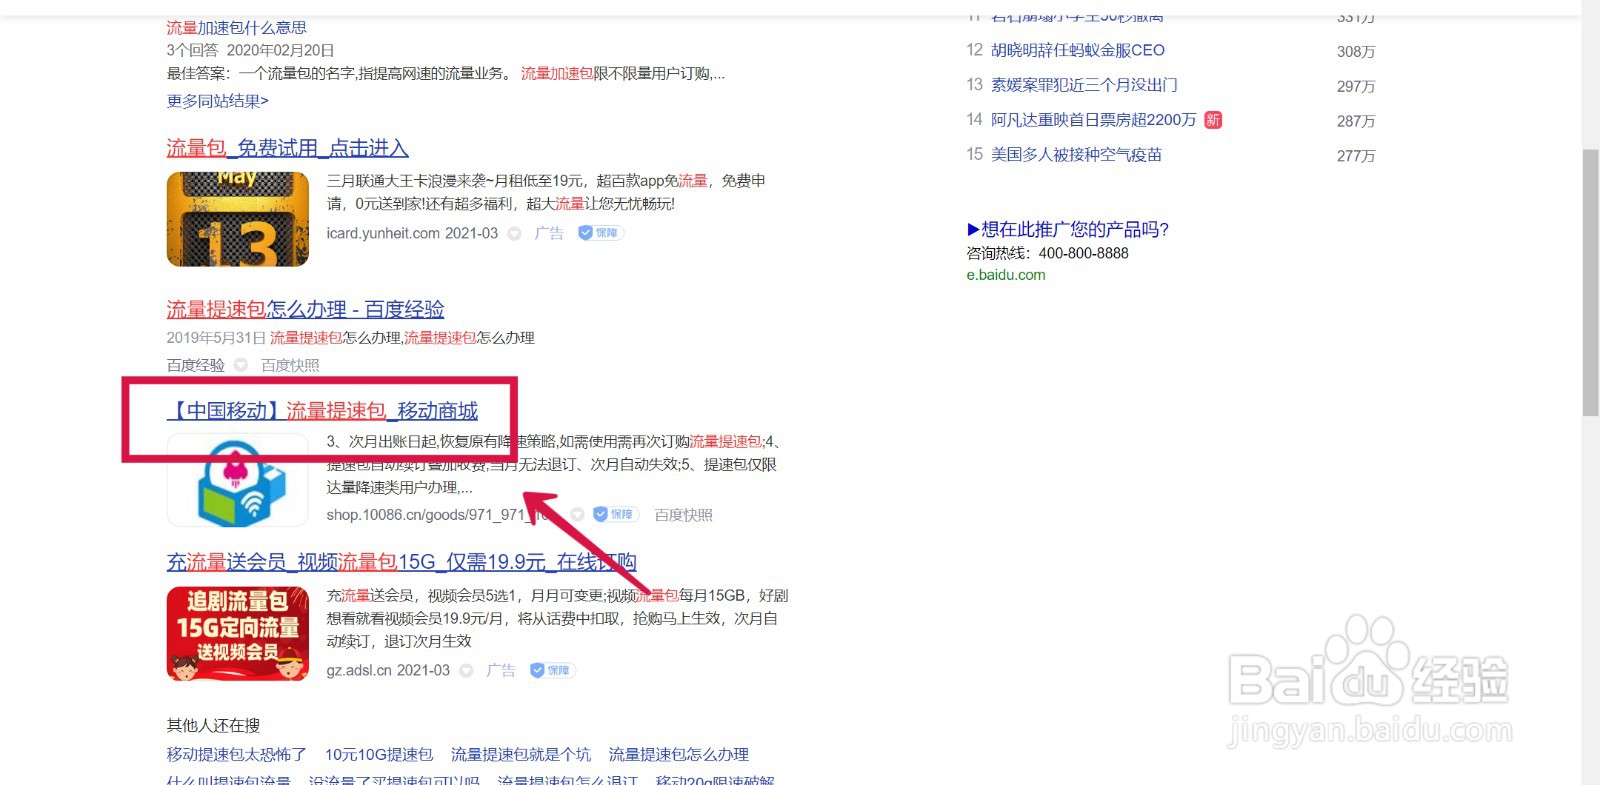Image resolution: width=1600 pixels, height=785 pixels.
Task: Search related query 流量提速包就是个坑
Action: [x=520, y=754]
